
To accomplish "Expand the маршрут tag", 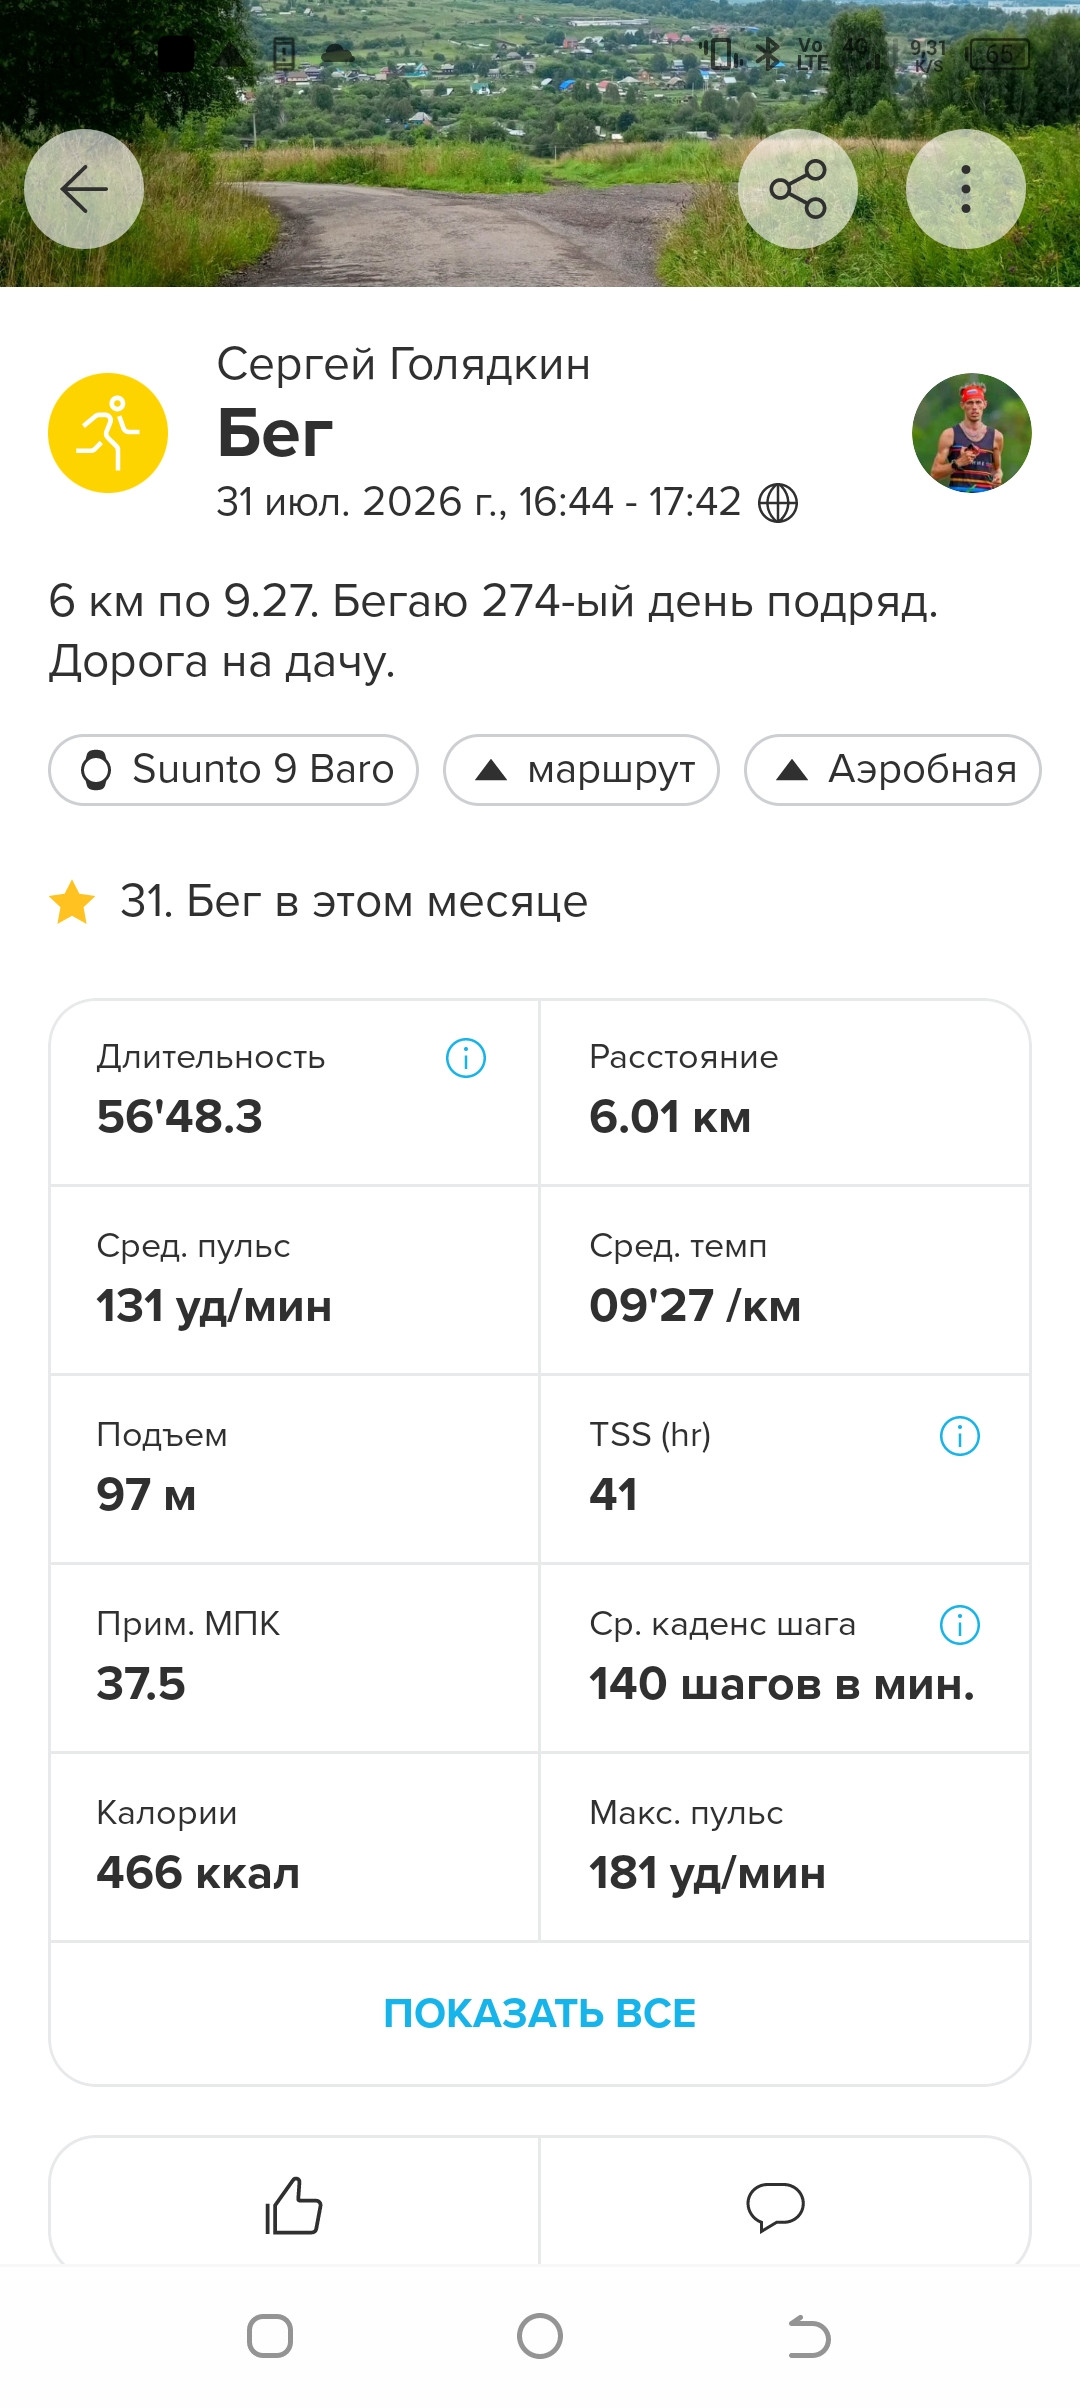I will pos(581,770).
